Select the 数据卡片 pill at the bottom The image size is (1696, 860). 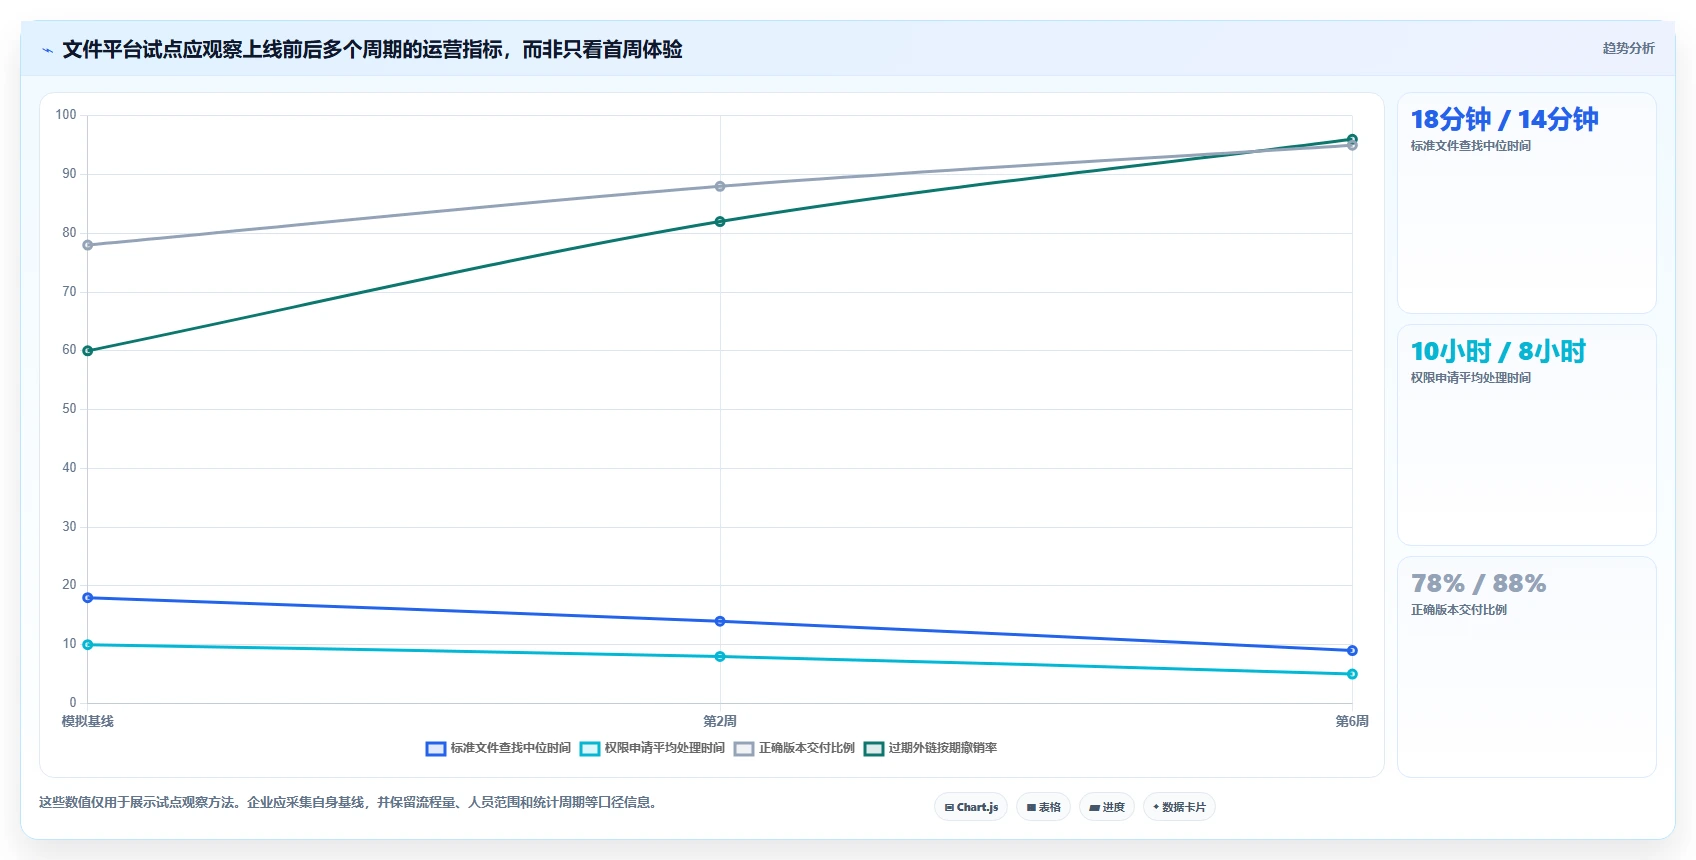click(x=1179, y=807)
